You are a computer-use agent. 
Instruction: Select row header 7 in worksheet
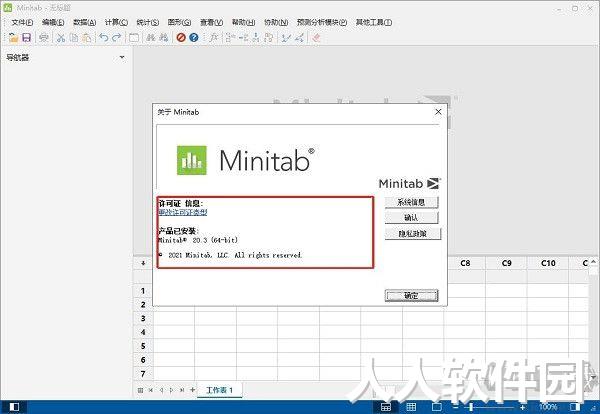(x=143, y=373)
